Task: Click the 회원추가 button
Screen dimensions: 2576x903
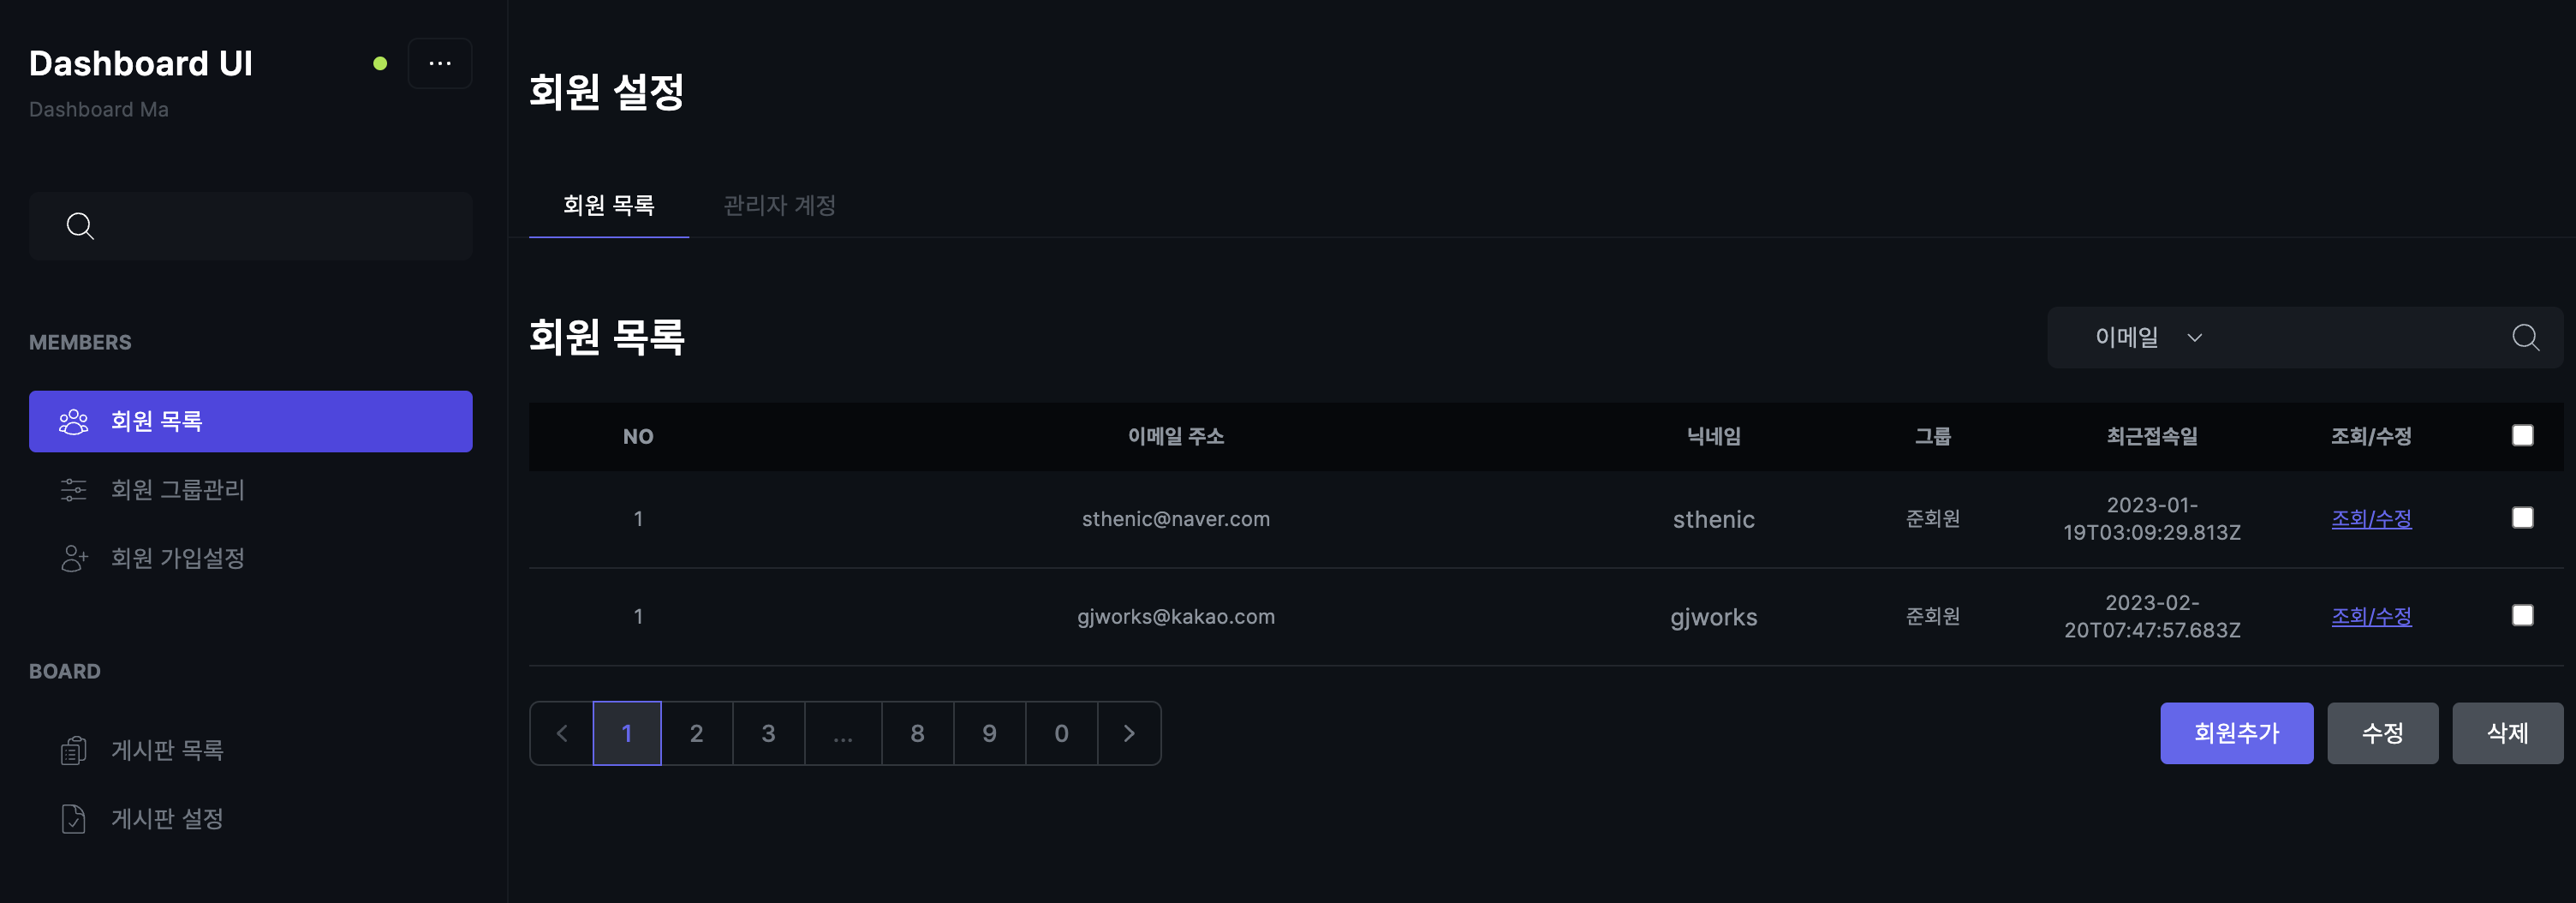Action: [2236, 734]
